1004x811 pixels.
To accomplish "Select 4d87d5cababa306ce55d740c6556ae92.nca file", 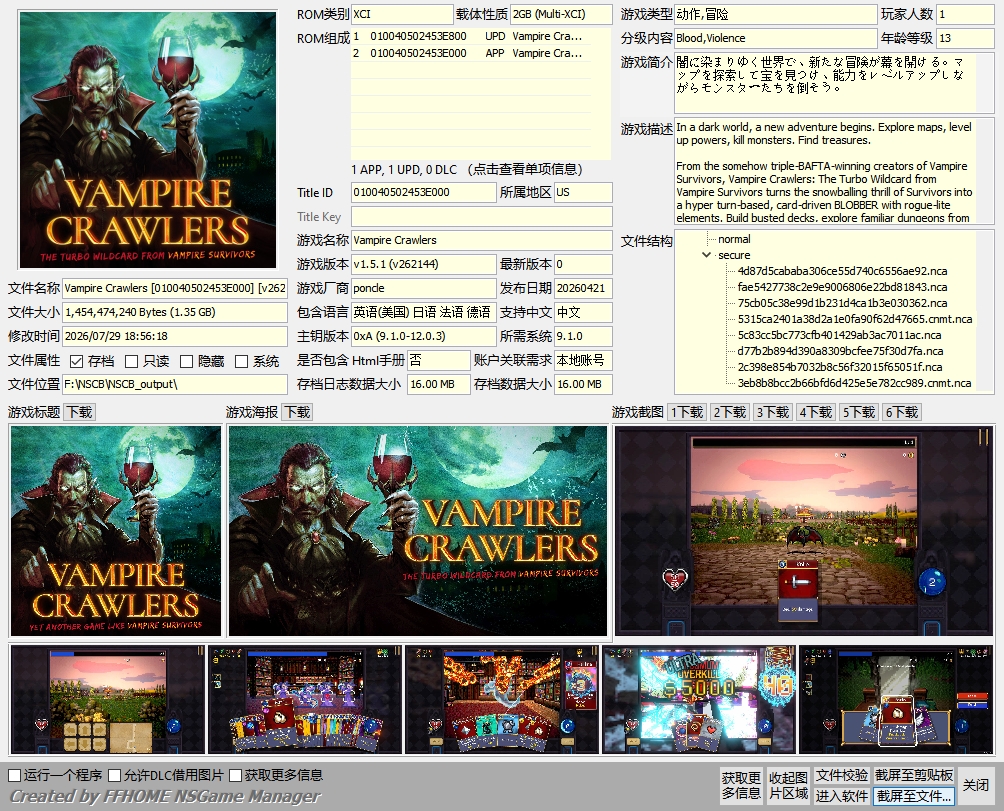I will (x=842, y=271).
